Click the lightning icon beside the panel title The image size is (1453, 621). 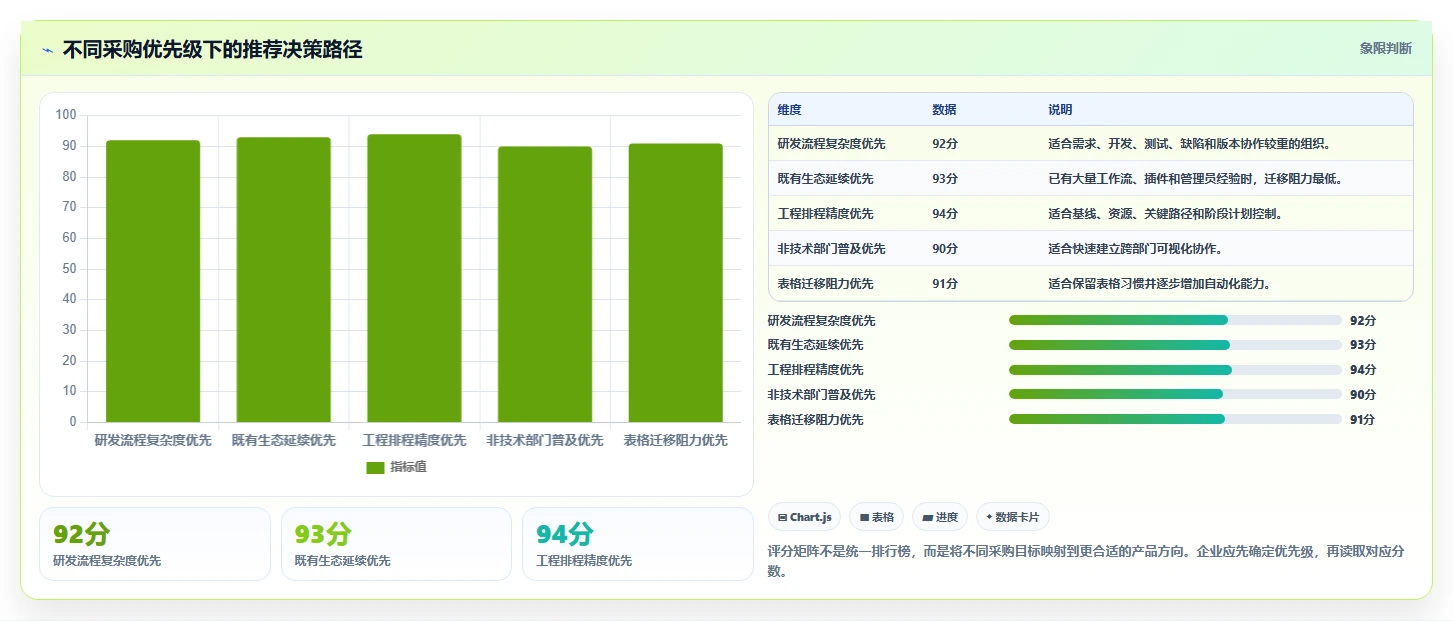click(x=48, y=49)
